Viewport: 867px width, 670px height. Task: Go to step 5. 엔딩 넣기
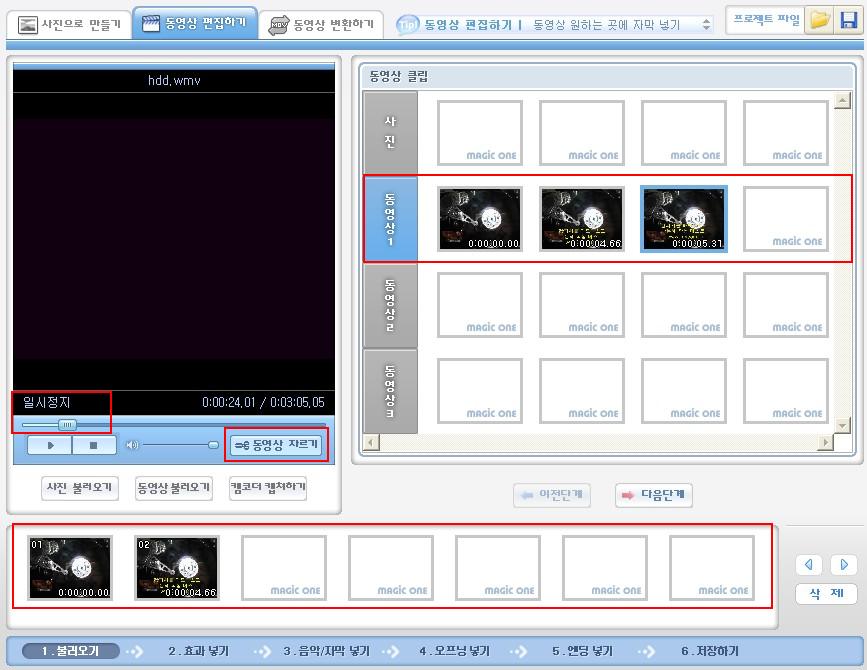coord(582,651)
